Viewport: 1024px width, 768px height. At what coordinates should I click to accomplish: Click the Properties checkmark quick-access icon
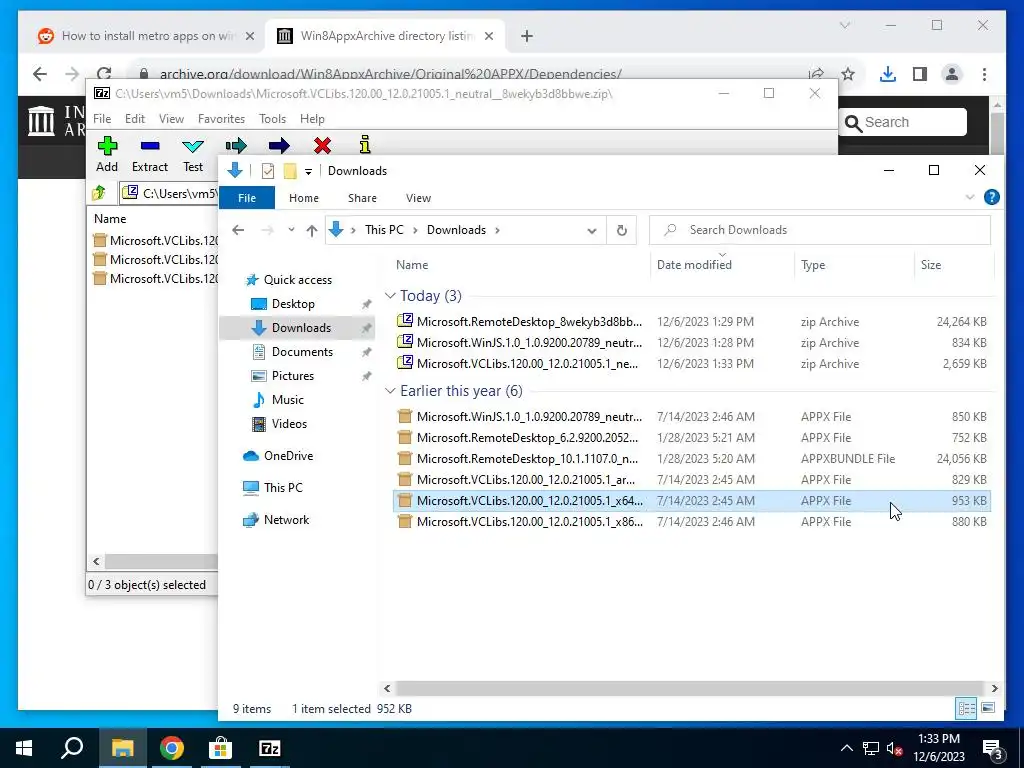268,171
